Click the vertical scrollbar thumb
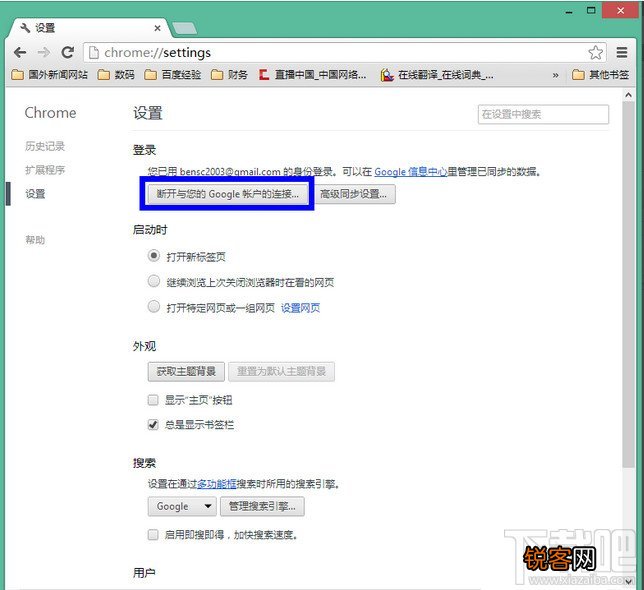 click(x=628, y=284)
